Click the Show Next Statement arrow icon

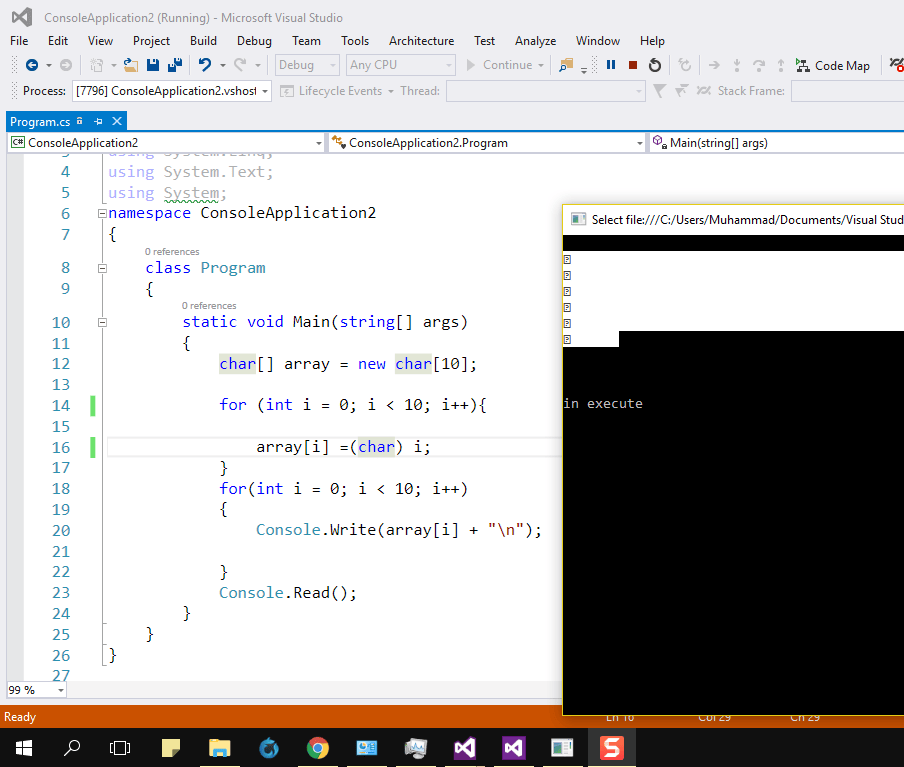click(x=714, y=65)
